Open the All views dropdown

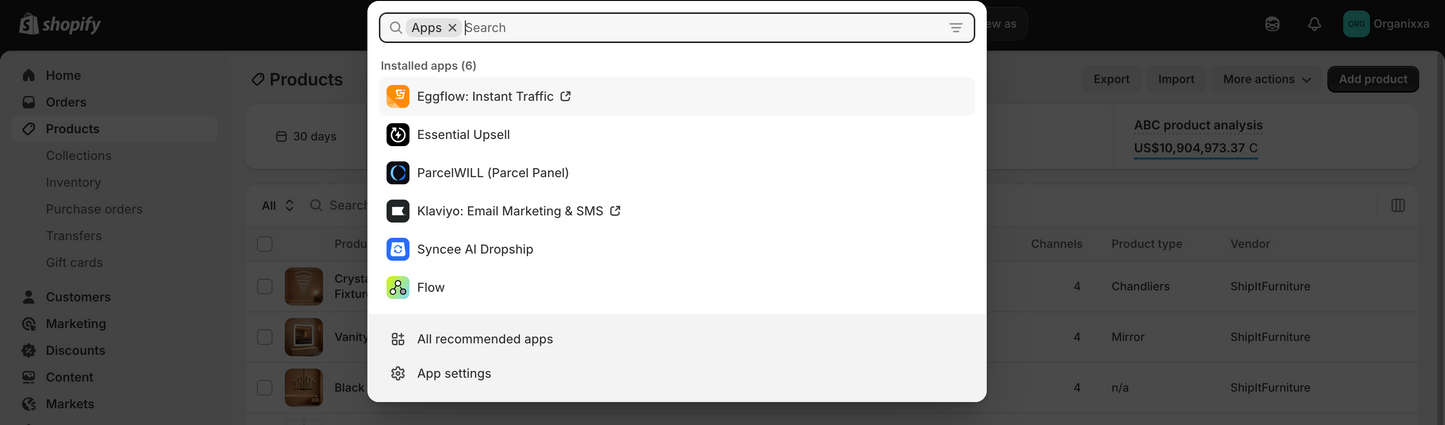coord(278,205)
